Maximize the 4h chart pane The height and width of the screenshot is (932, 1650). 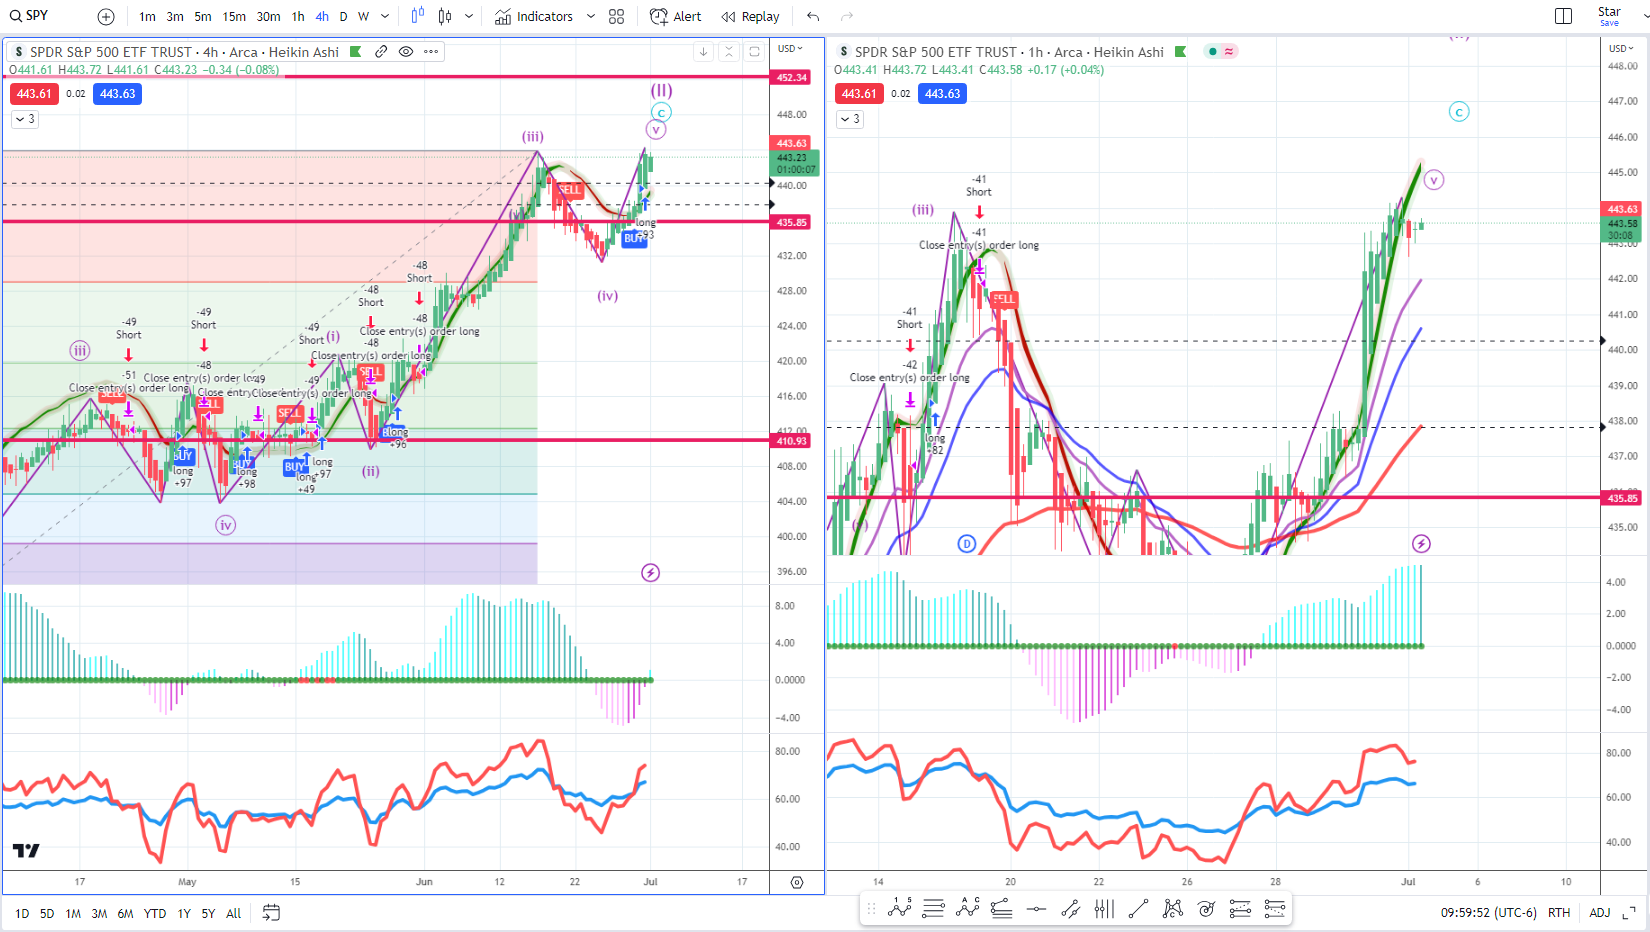[x=754, y=52]
